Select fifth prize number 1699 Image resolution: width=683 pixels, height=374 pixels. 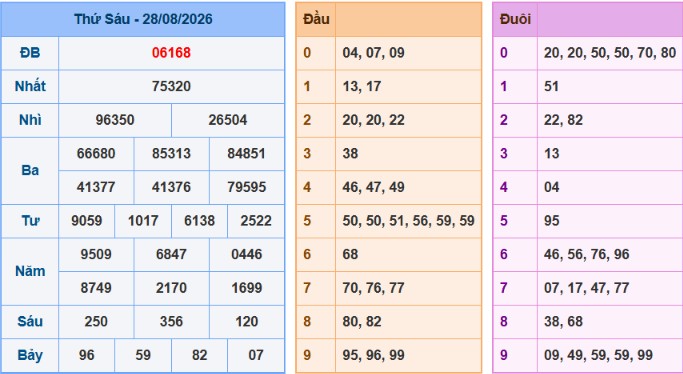[x=247, y=287]
